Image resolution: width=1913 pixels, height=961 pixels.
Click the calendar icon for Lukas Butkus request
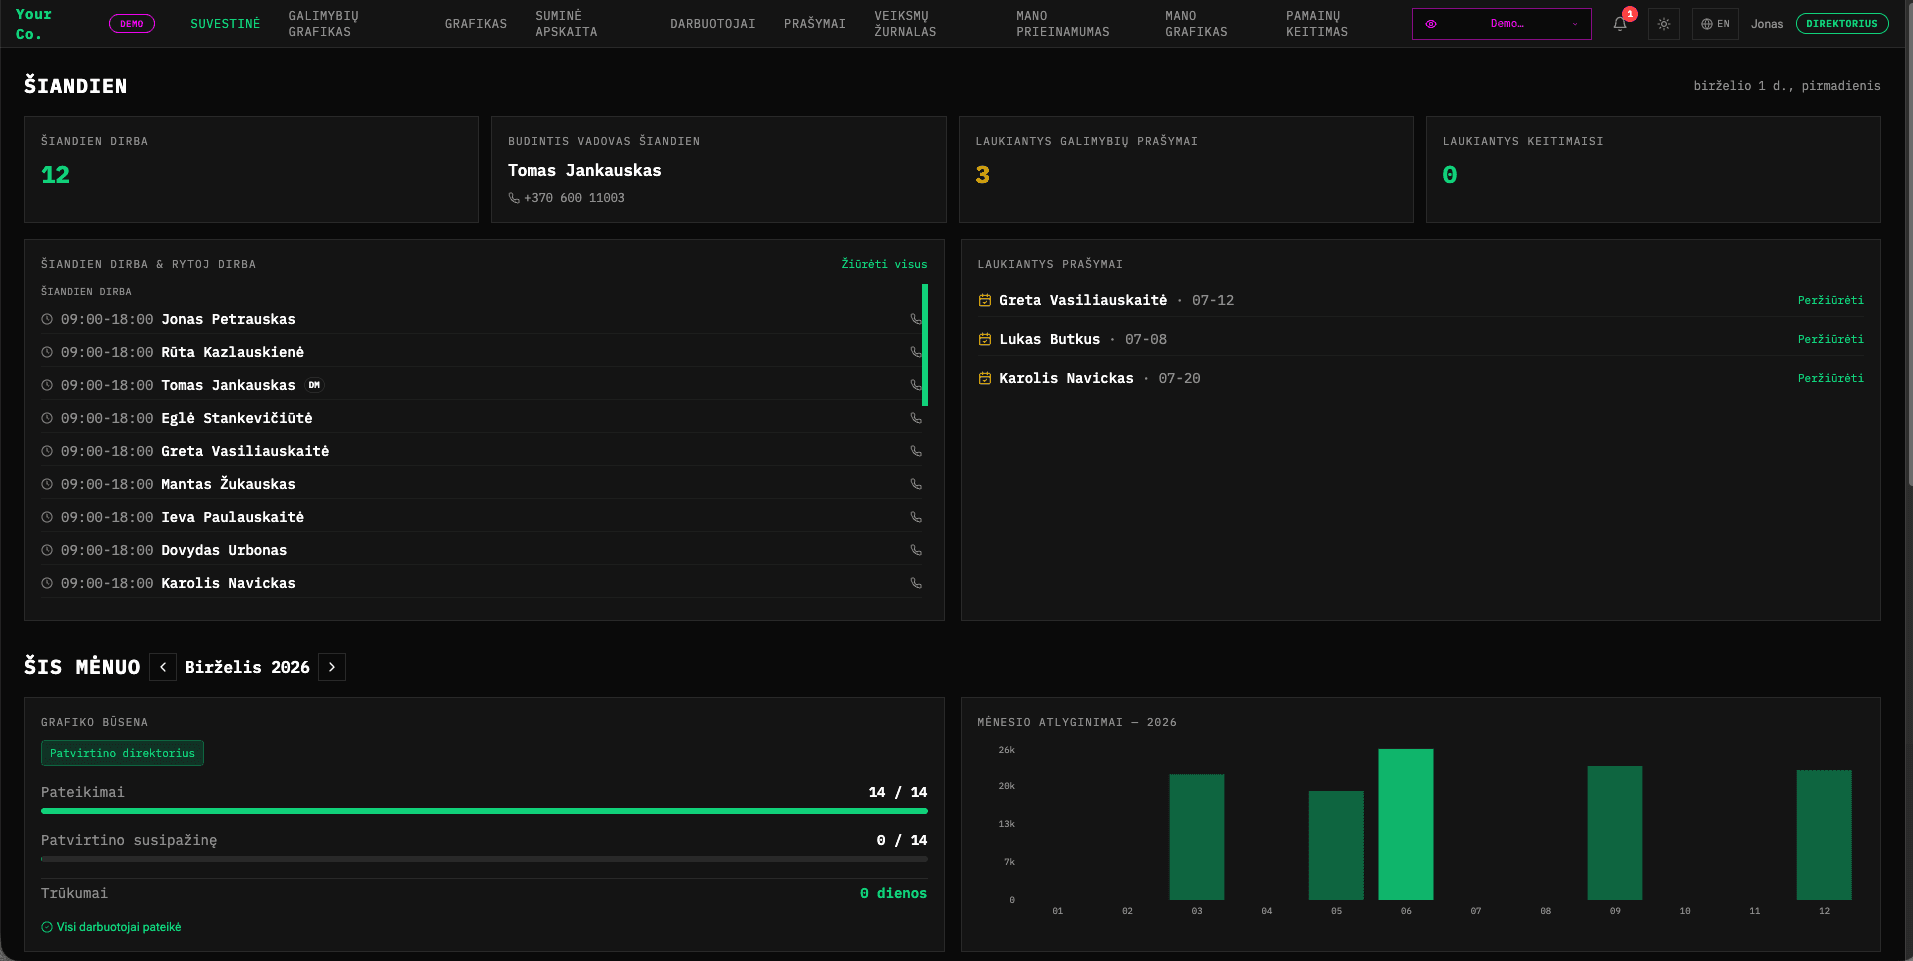point(985,339)
